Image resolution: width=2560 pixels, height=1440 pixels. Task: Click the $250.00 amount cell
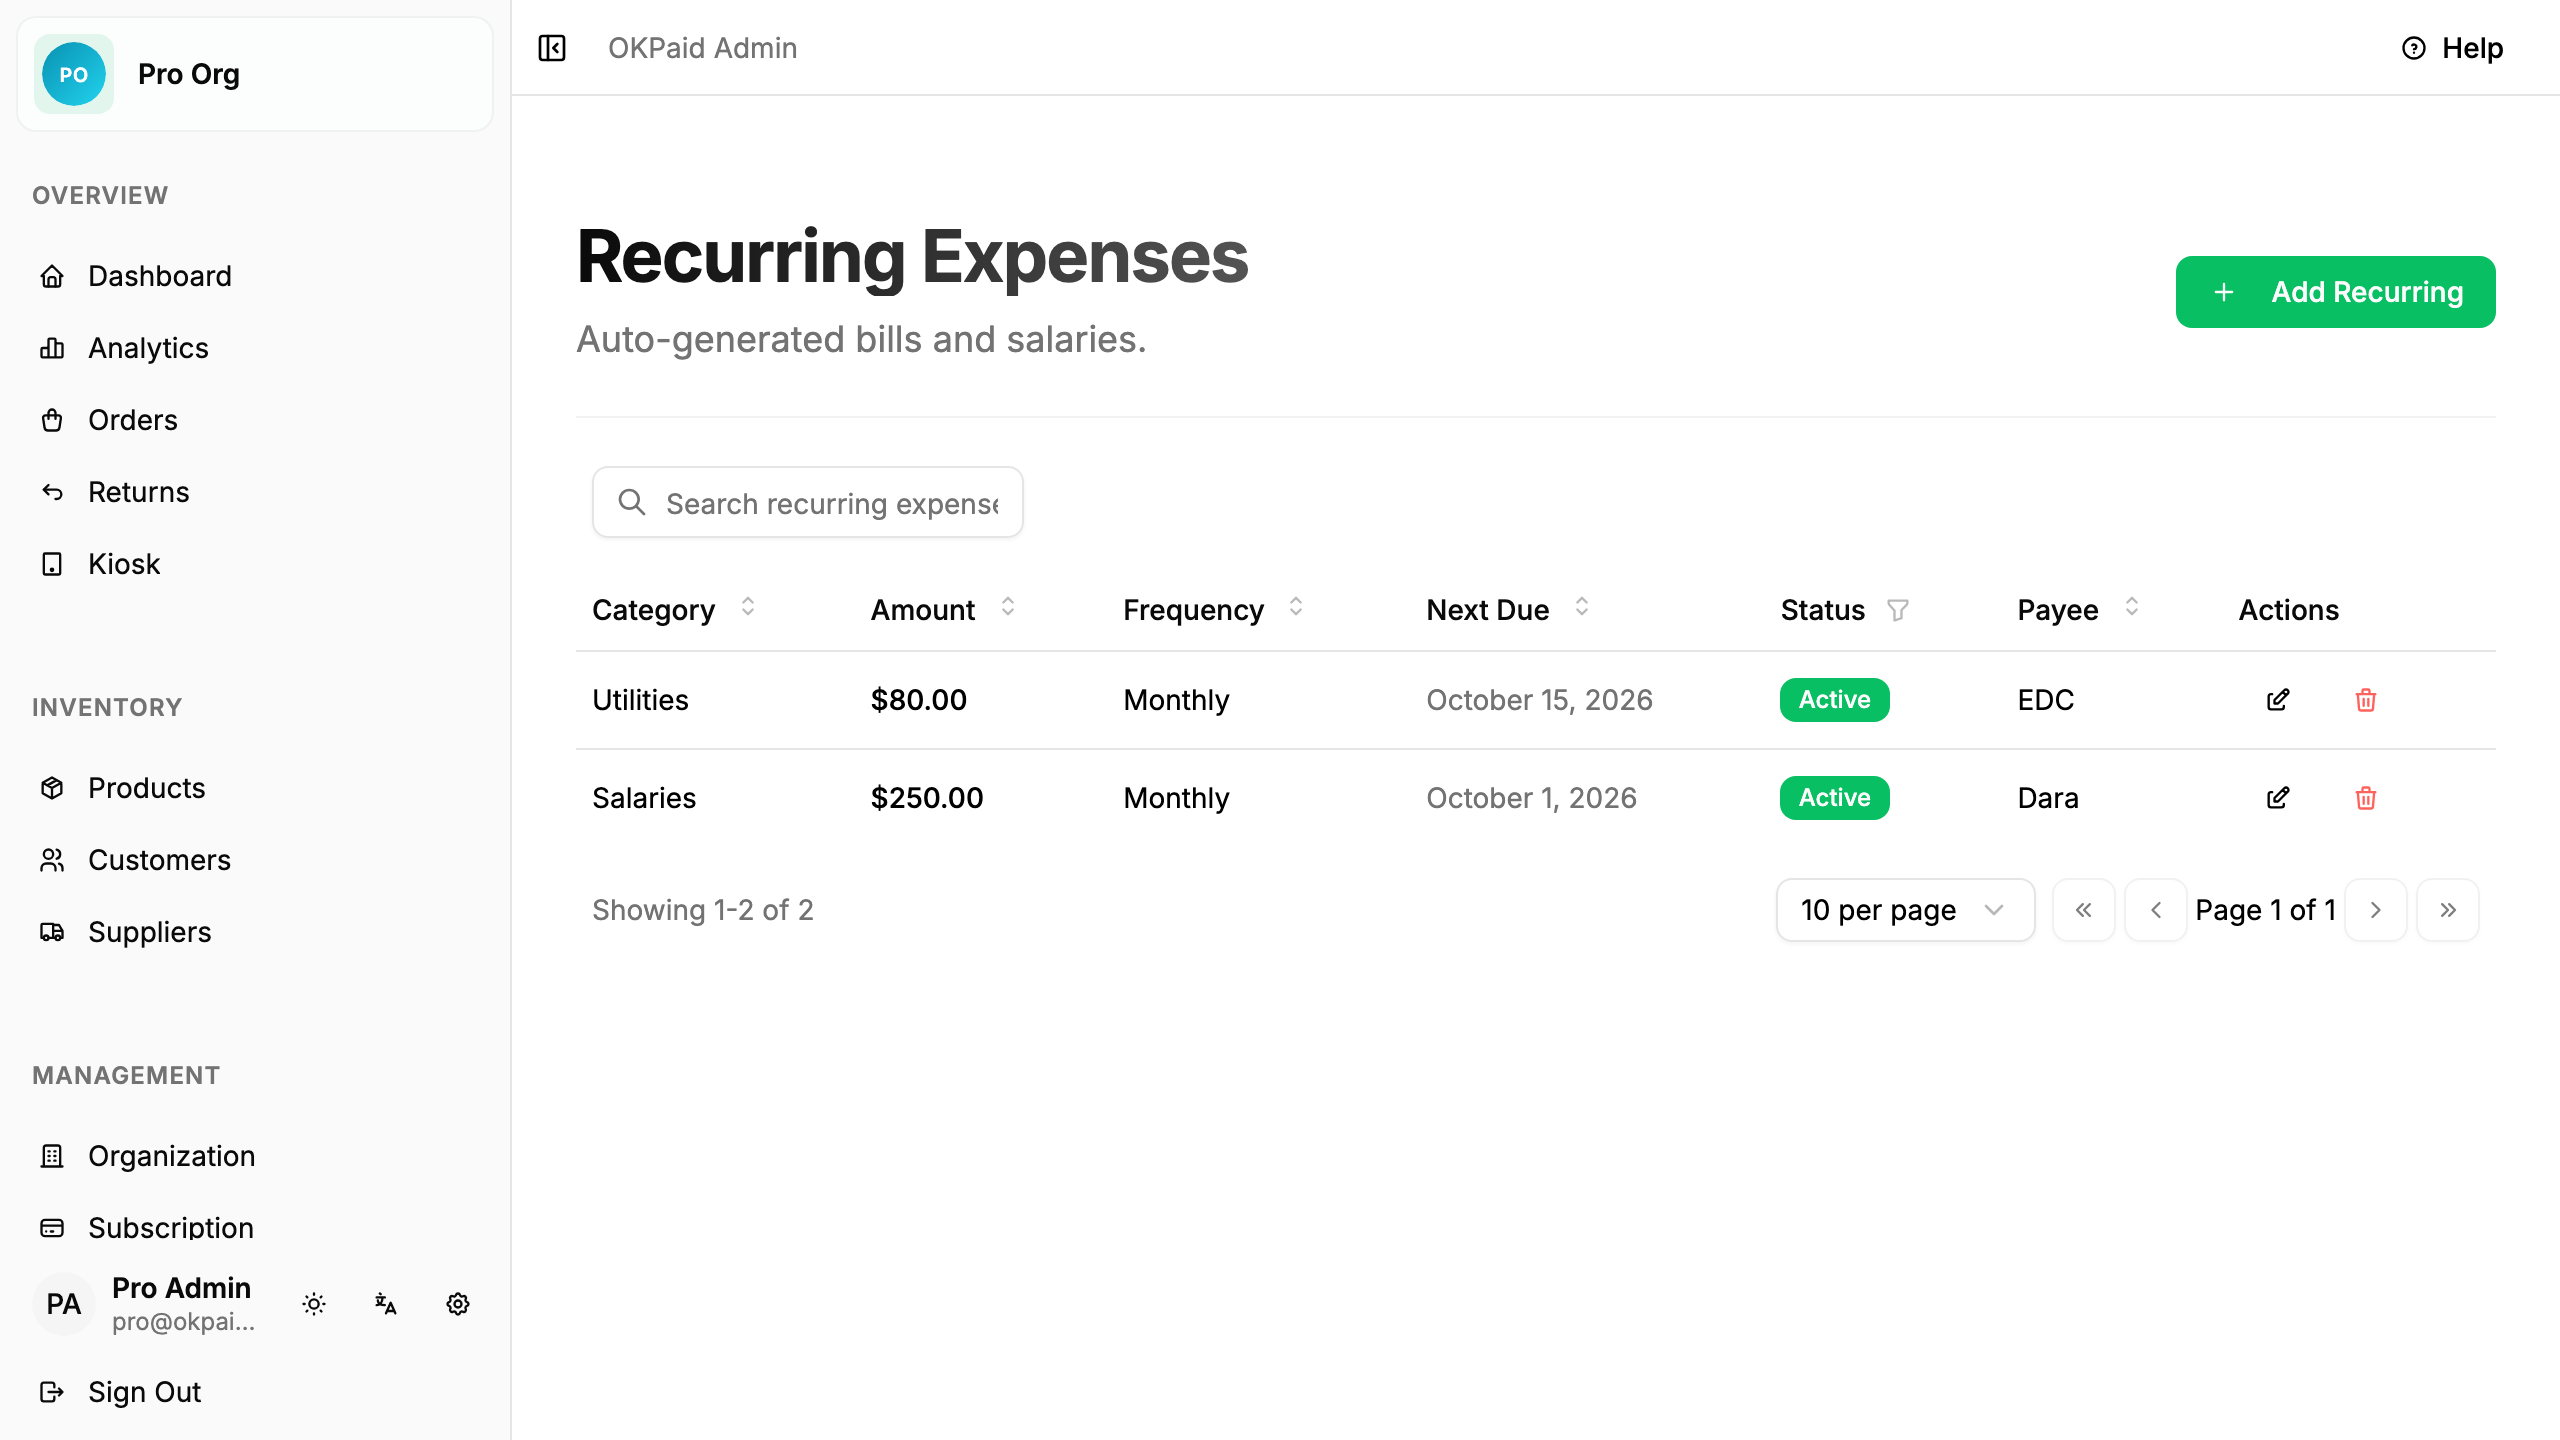927,798
